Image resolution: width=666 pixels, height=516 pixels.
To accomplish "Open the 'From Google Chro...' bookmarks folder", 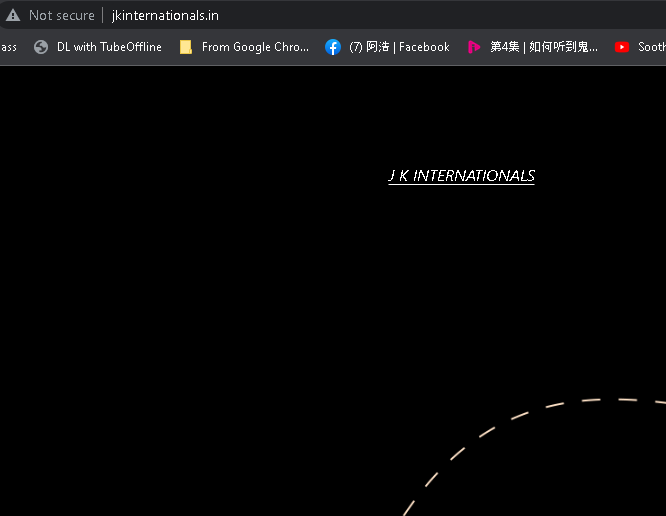I will pyautogui.click(x=255, y=47).
